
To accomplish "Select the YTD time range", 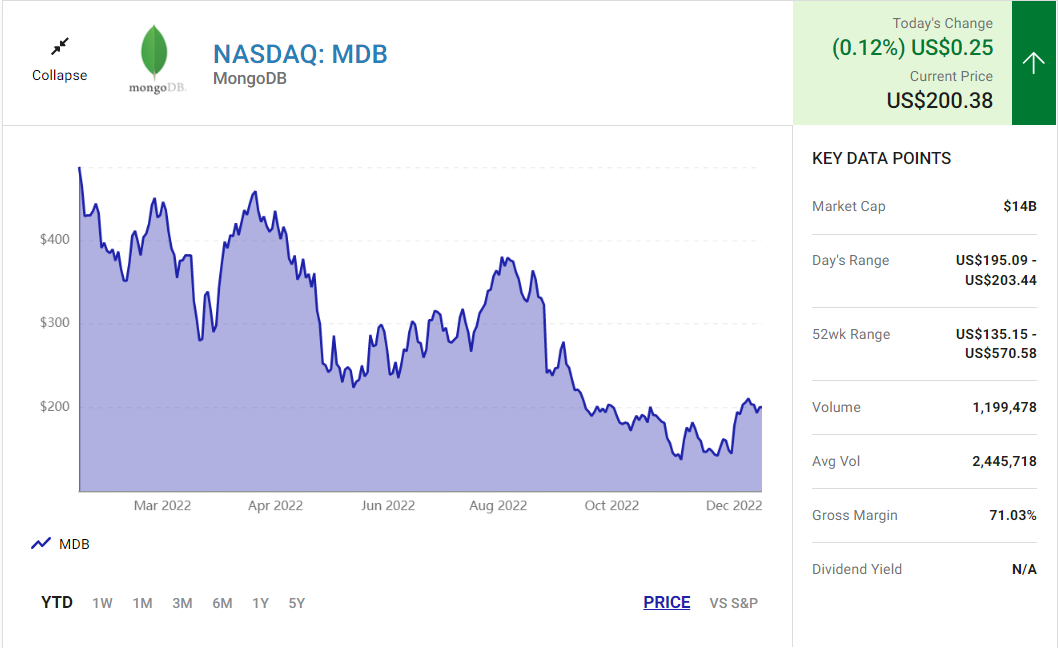I will [57, 603].
